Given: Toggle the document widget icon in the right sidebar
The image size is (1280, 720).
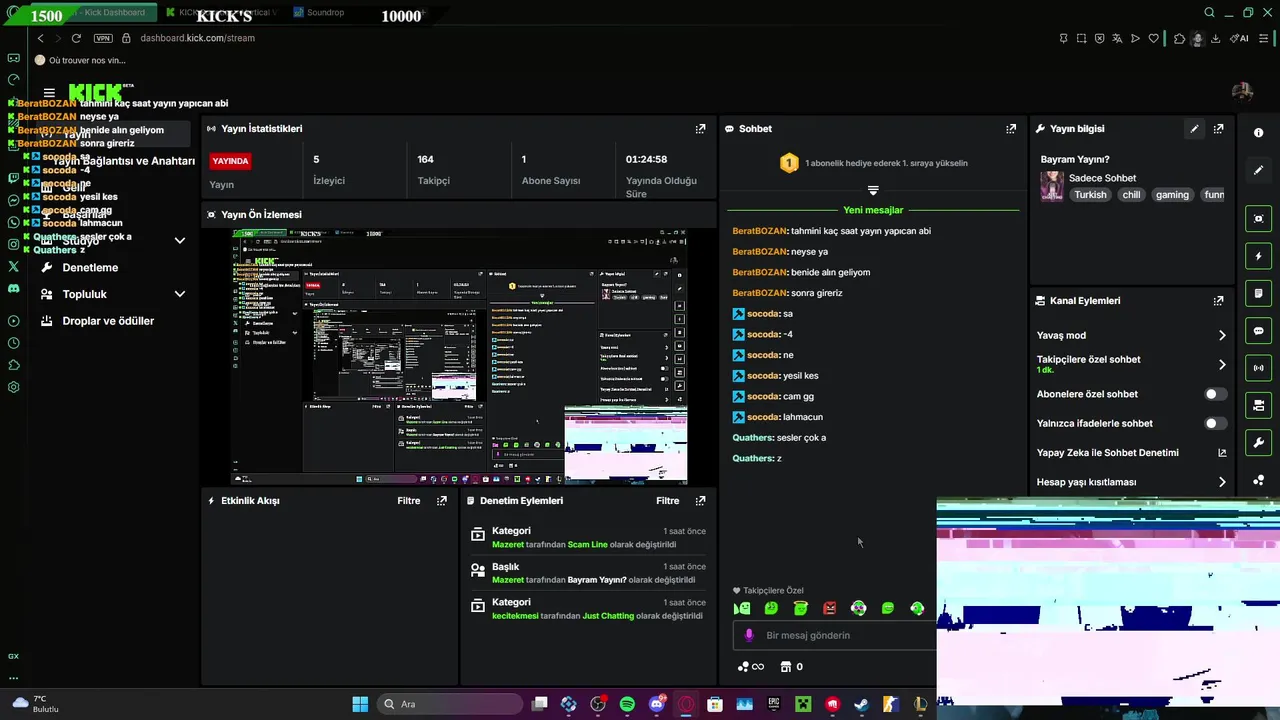Looking at the screenshot, I should (x=1258, y=293).
